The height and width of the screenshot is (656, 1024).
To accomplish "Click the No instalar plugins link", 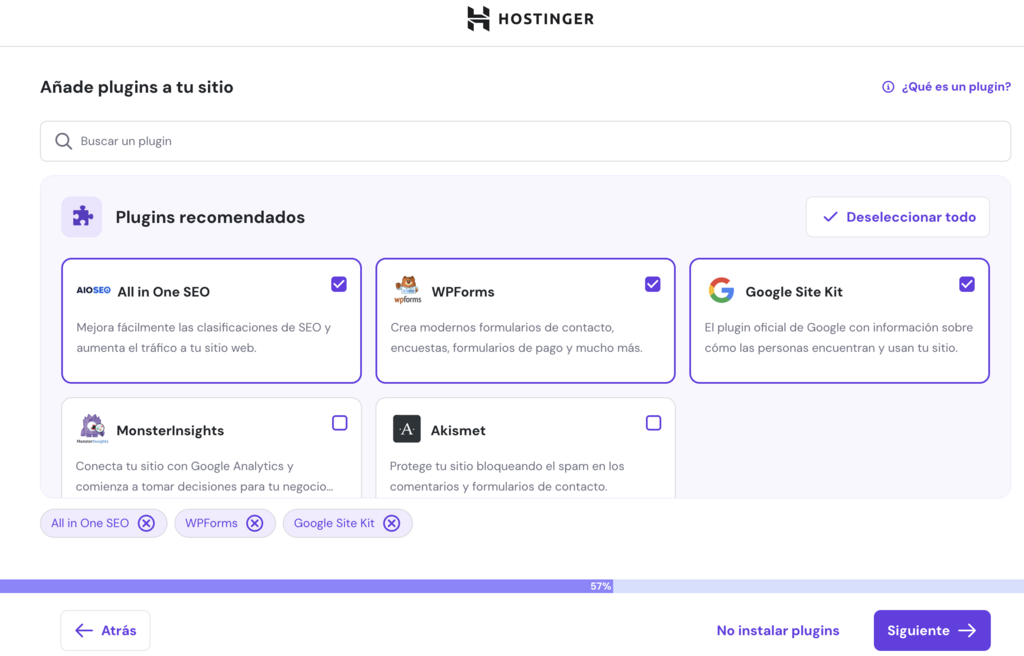I will click(777, 630).
